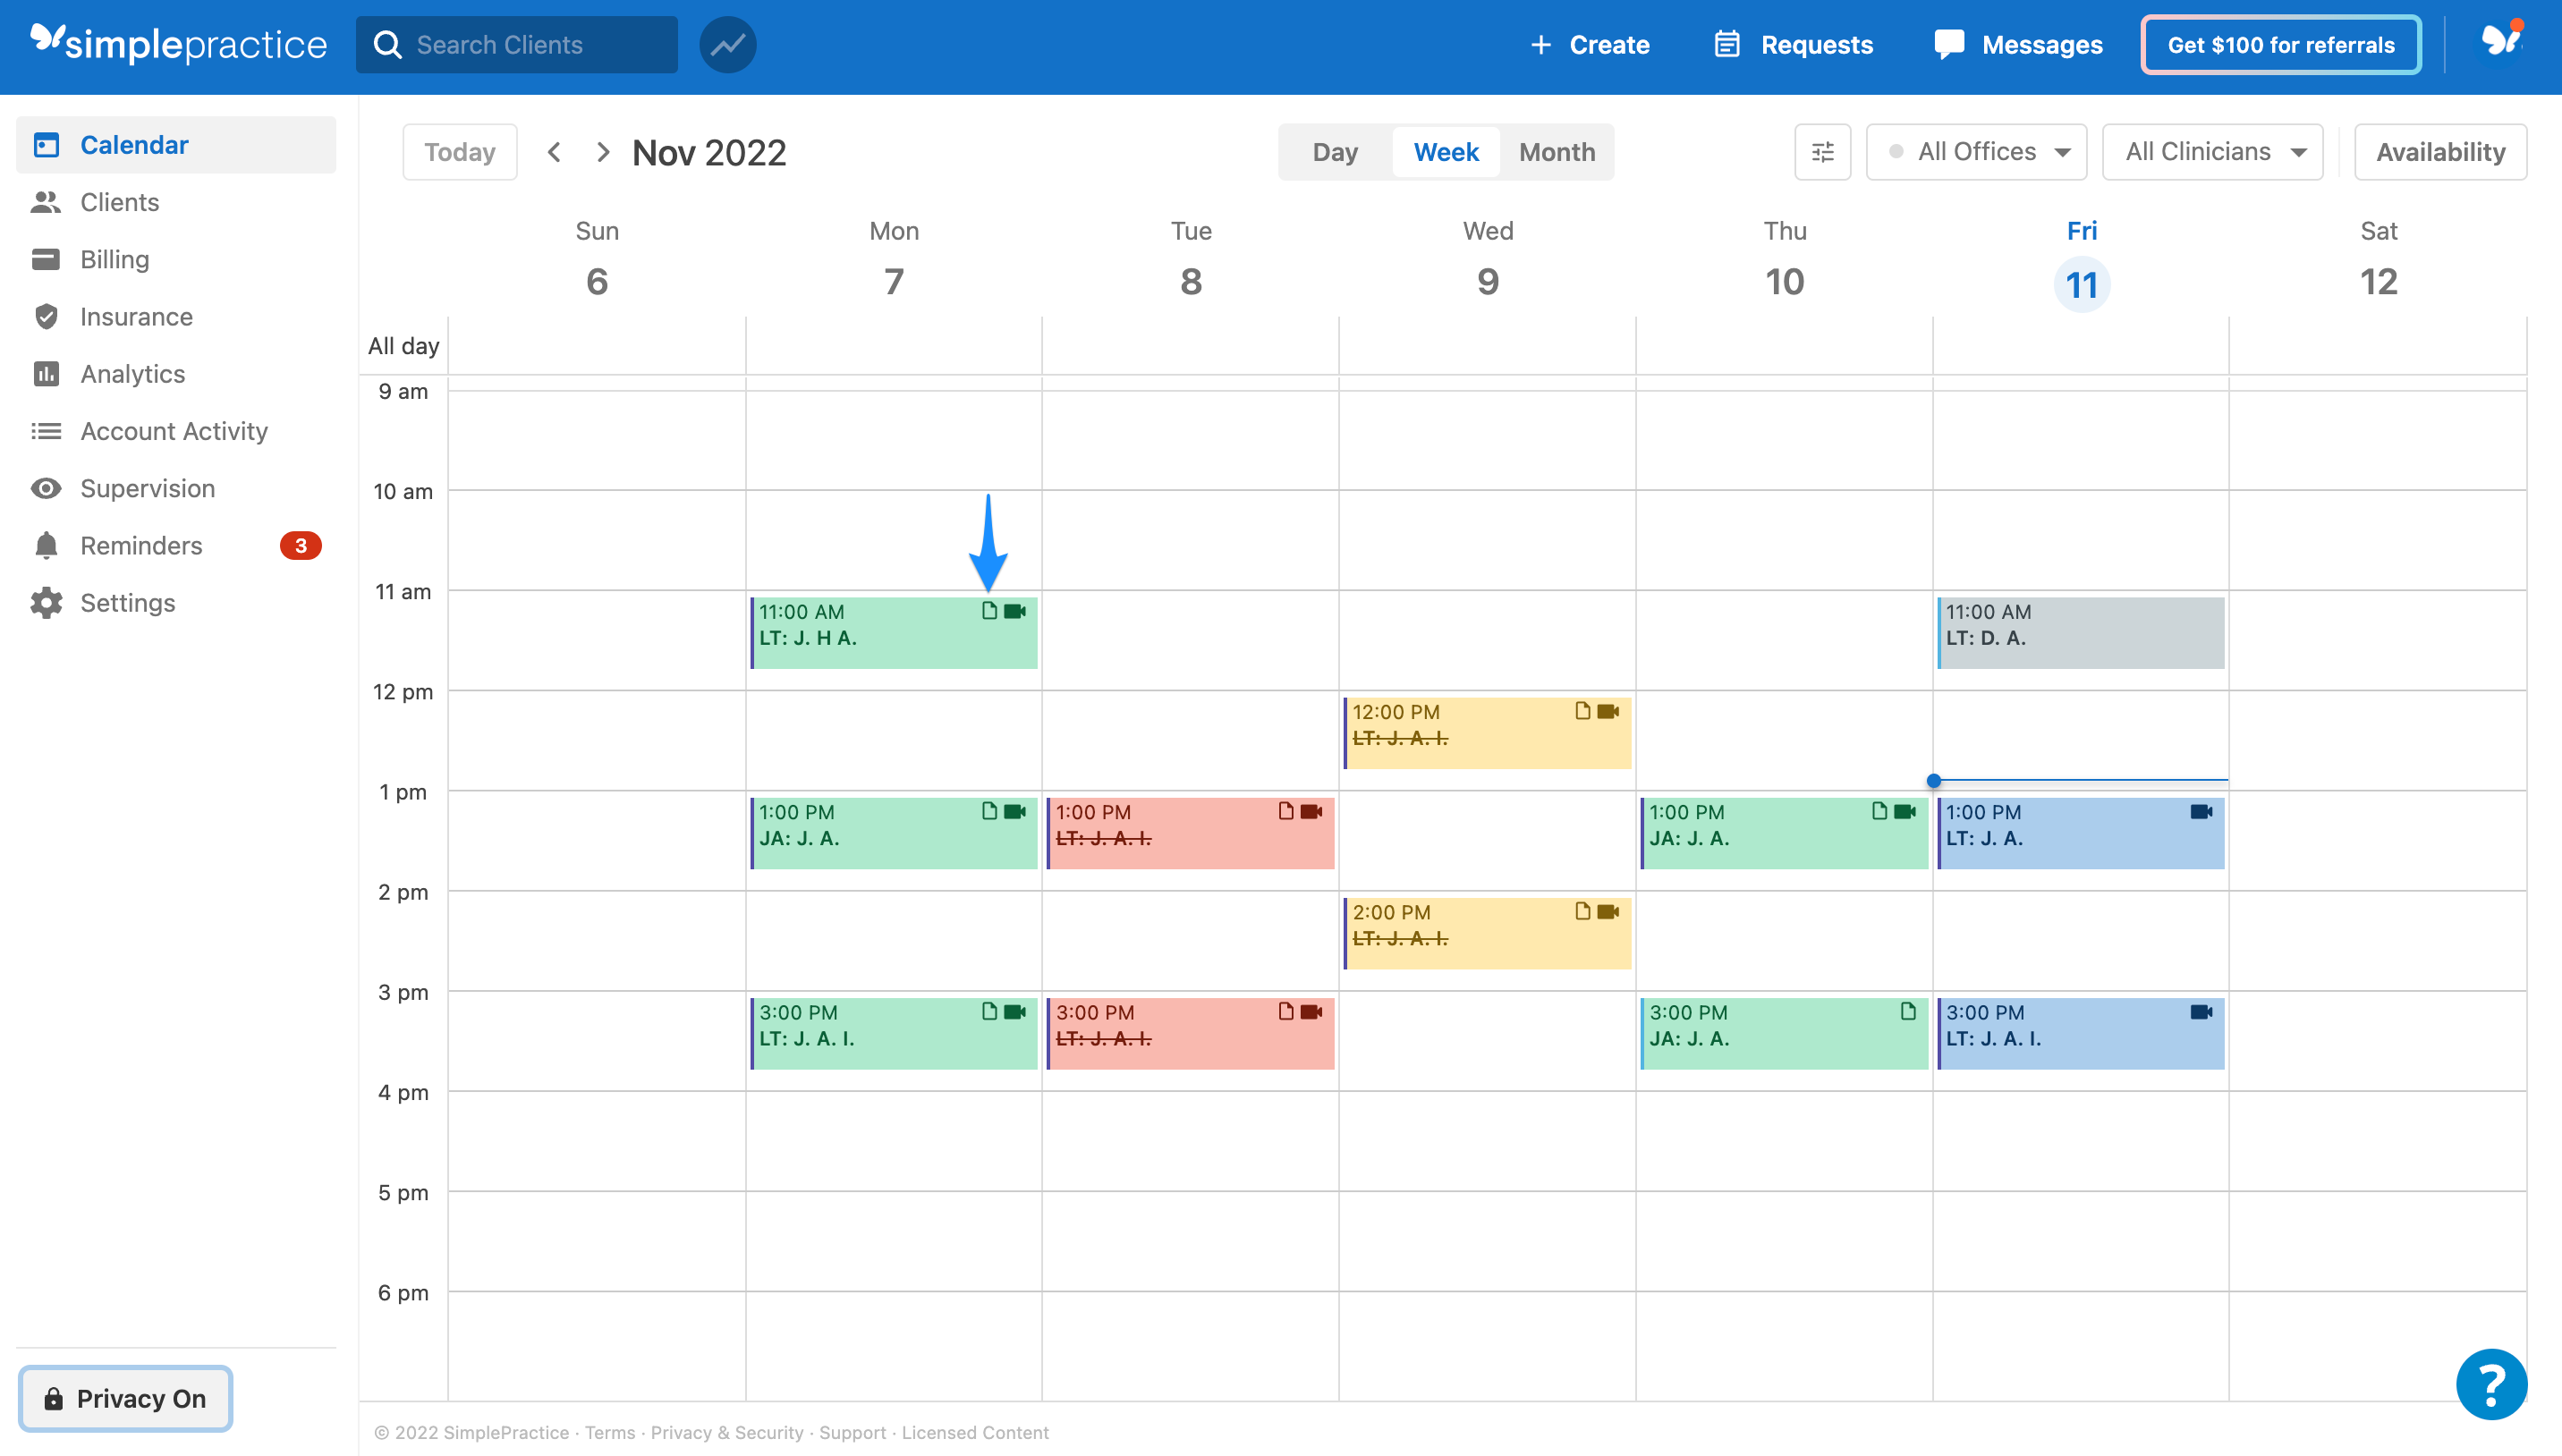Switch to Day view
The width and height of the screenshot is (2562, 1456).
1334,151
